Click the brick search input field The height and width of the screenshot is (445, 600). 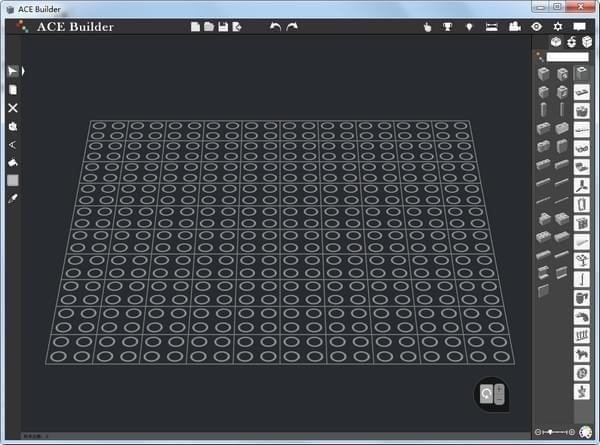[567, 57]
